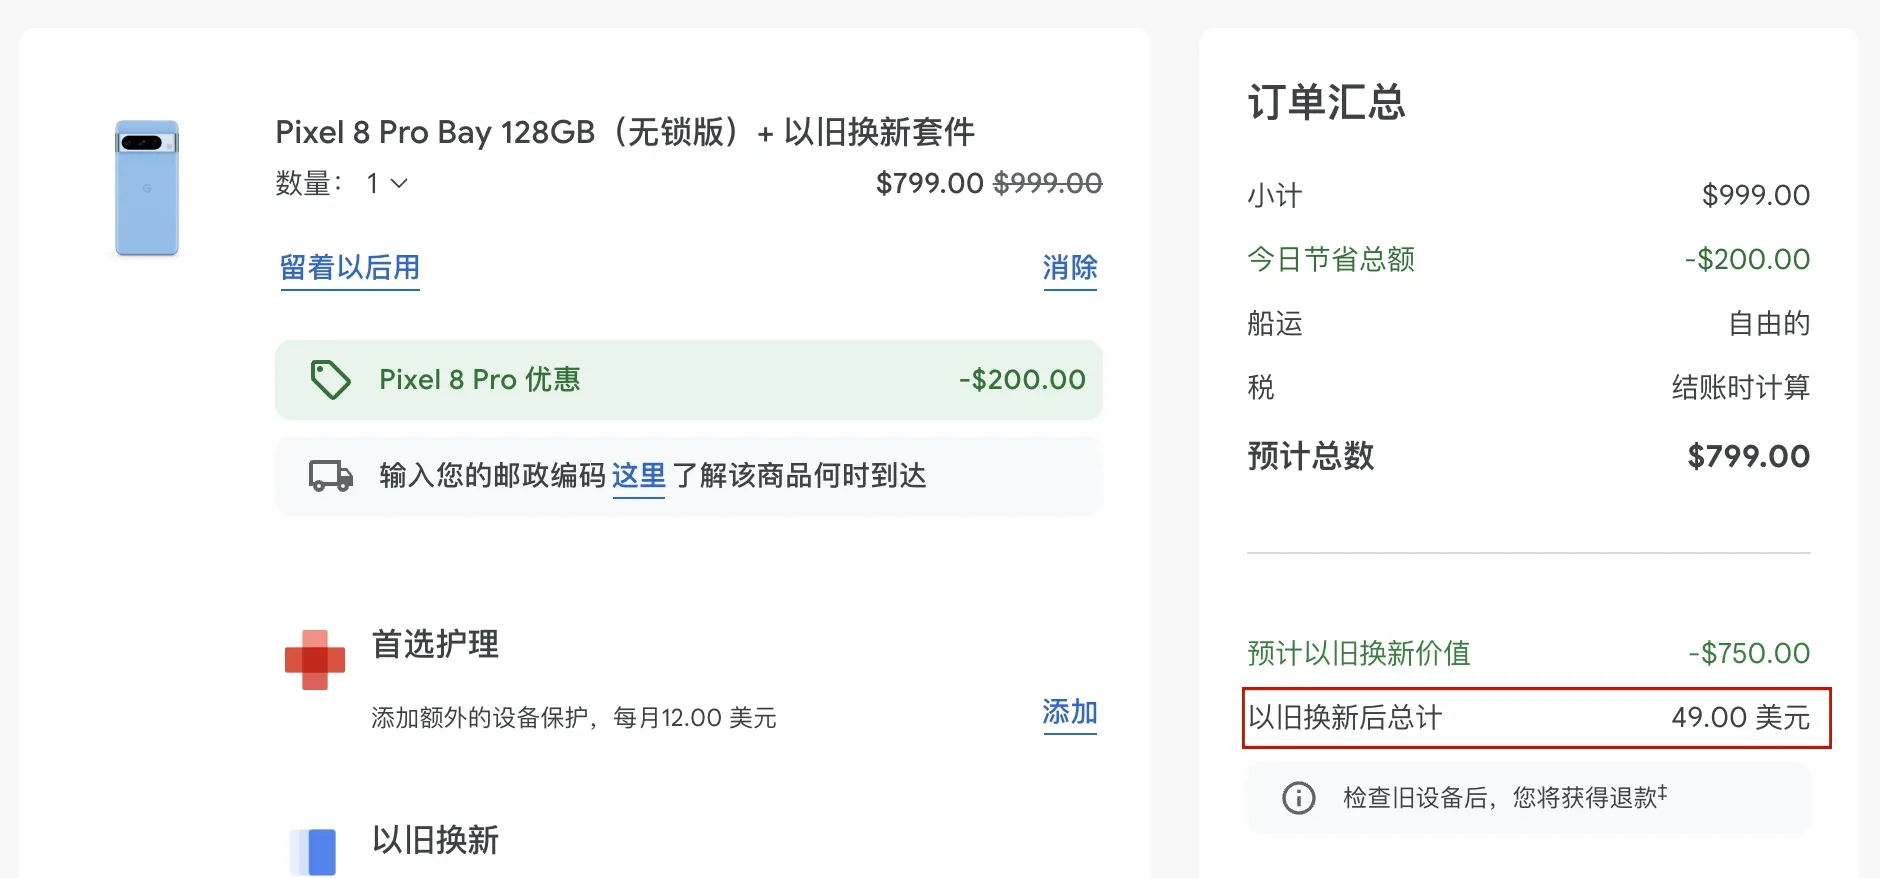This screenshot has width=1880, height=878.
Task: Click the 49.00 美元 total after trade-in
Action: click(x=1741, y=717)
